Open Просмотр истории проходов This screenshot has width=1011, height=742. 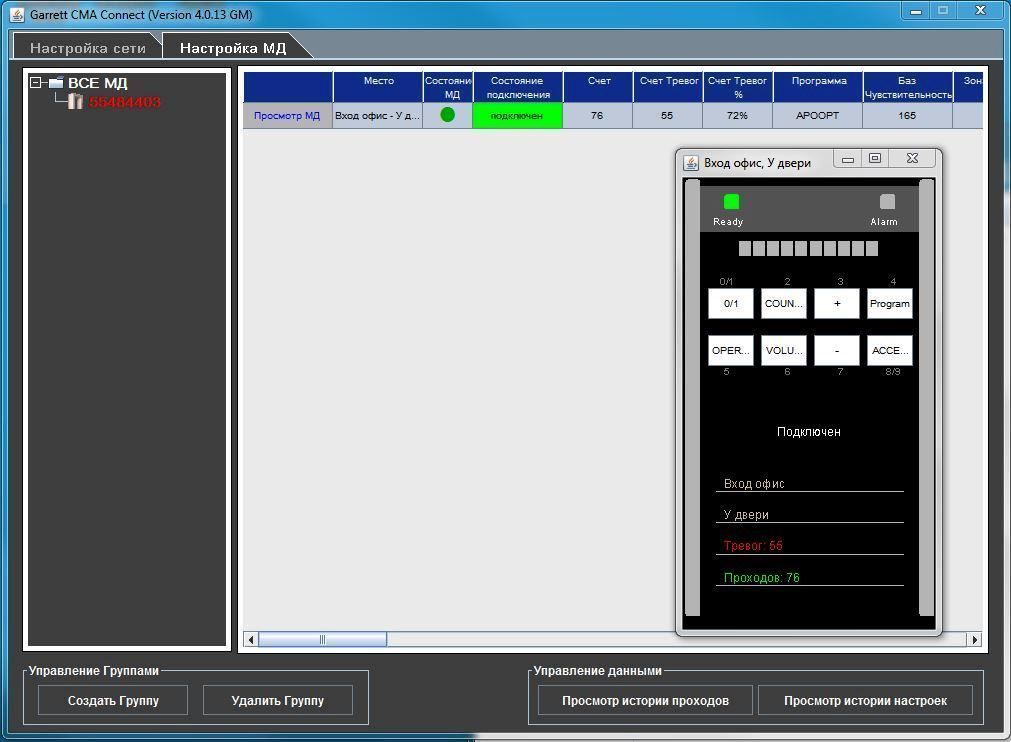(645, 701)
